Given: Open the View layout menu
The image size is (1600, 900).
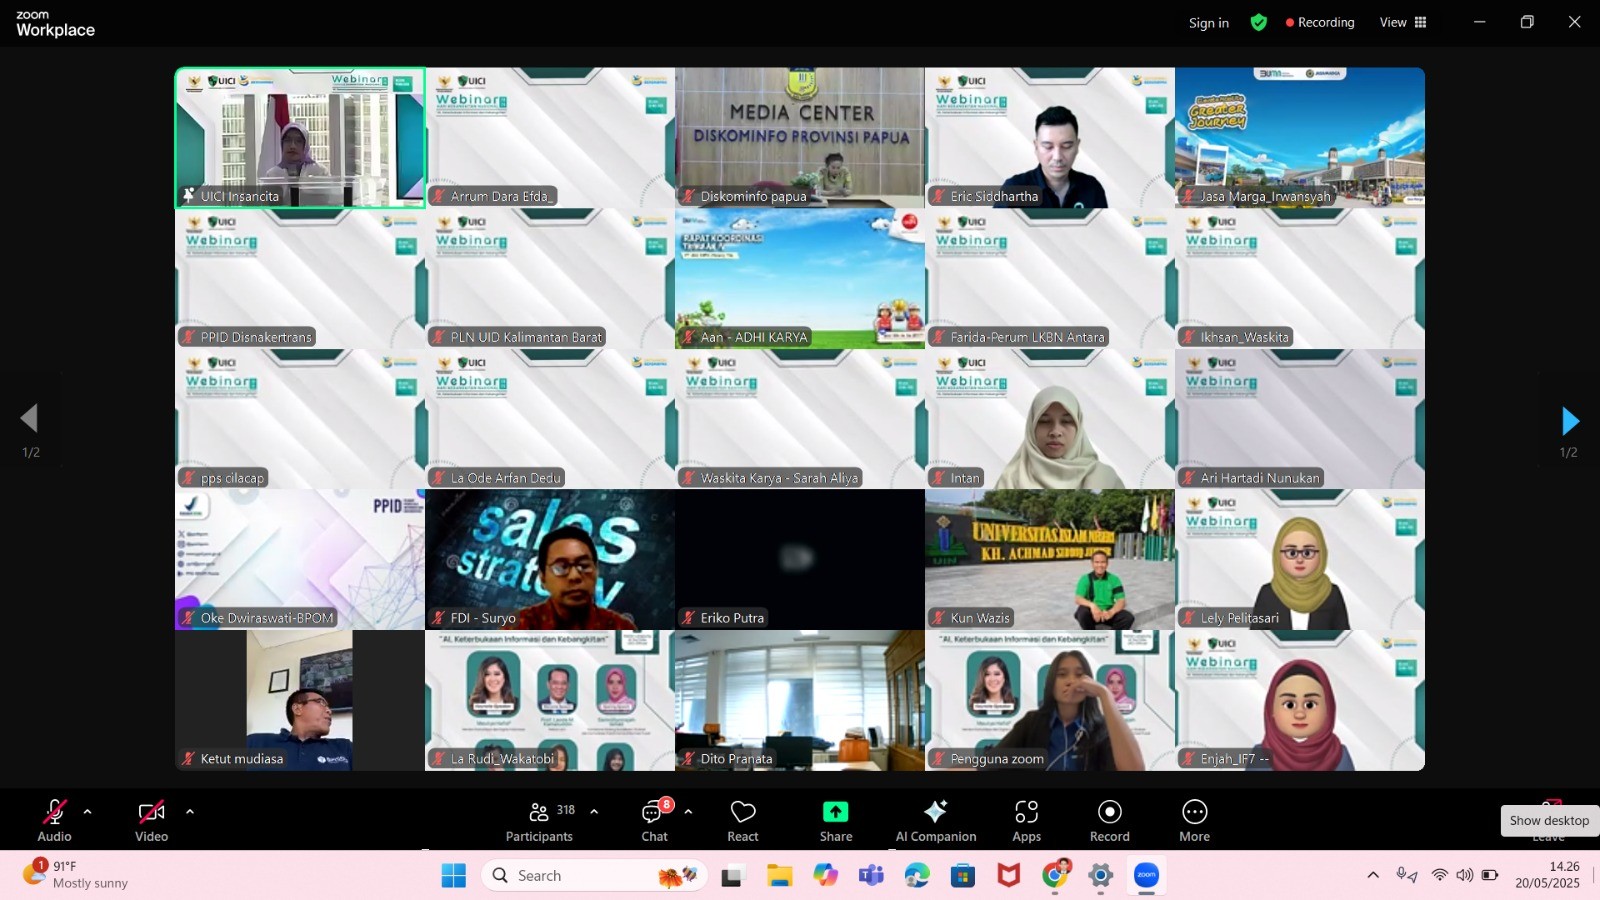Looking at the screenshot, I should [x=1403, y=22].
